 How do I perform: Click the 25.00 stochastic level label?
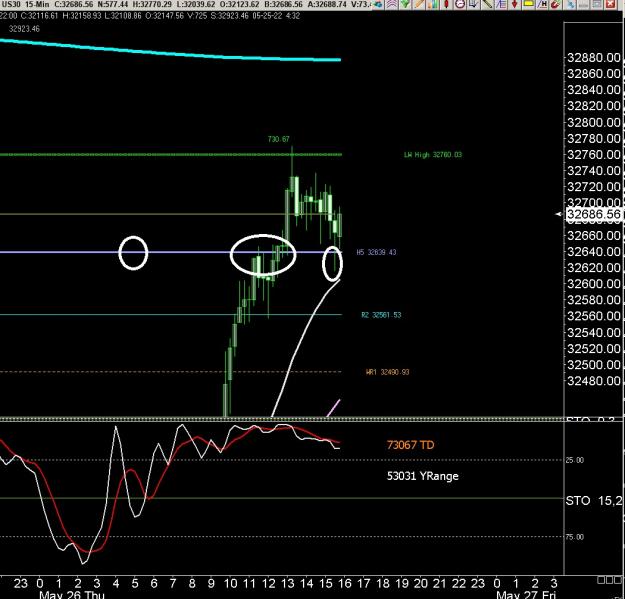click(x=574, y=460)
